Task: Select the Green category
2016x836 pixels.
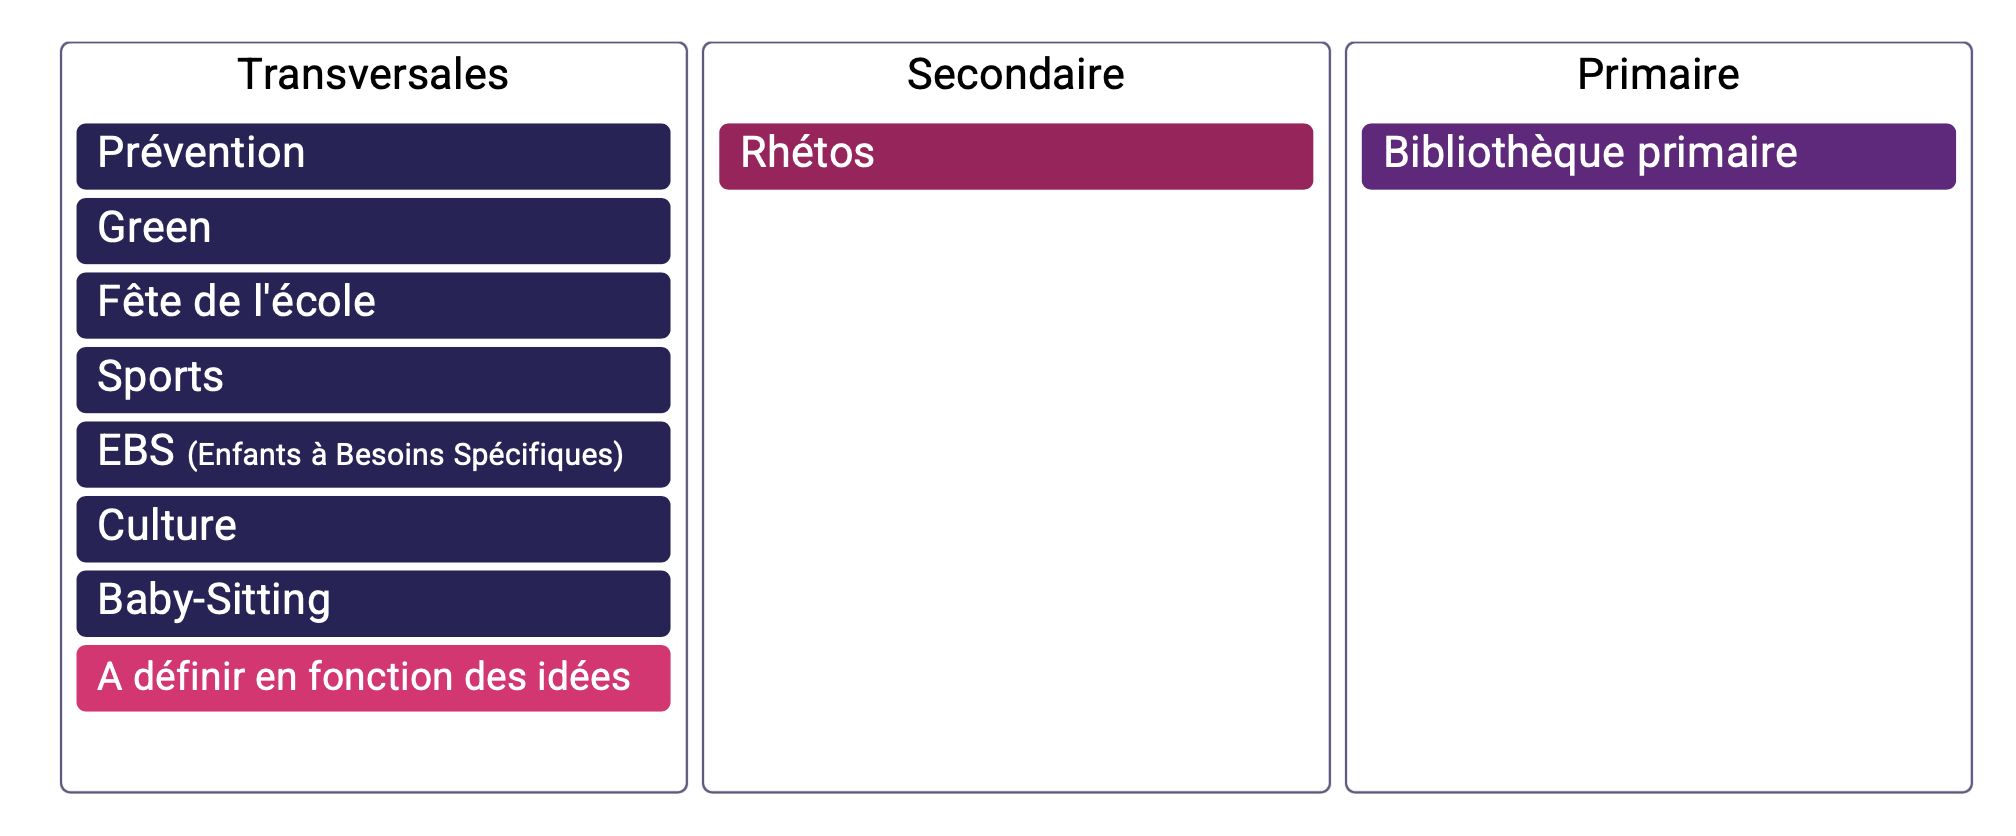Action: tap(373, 231)
